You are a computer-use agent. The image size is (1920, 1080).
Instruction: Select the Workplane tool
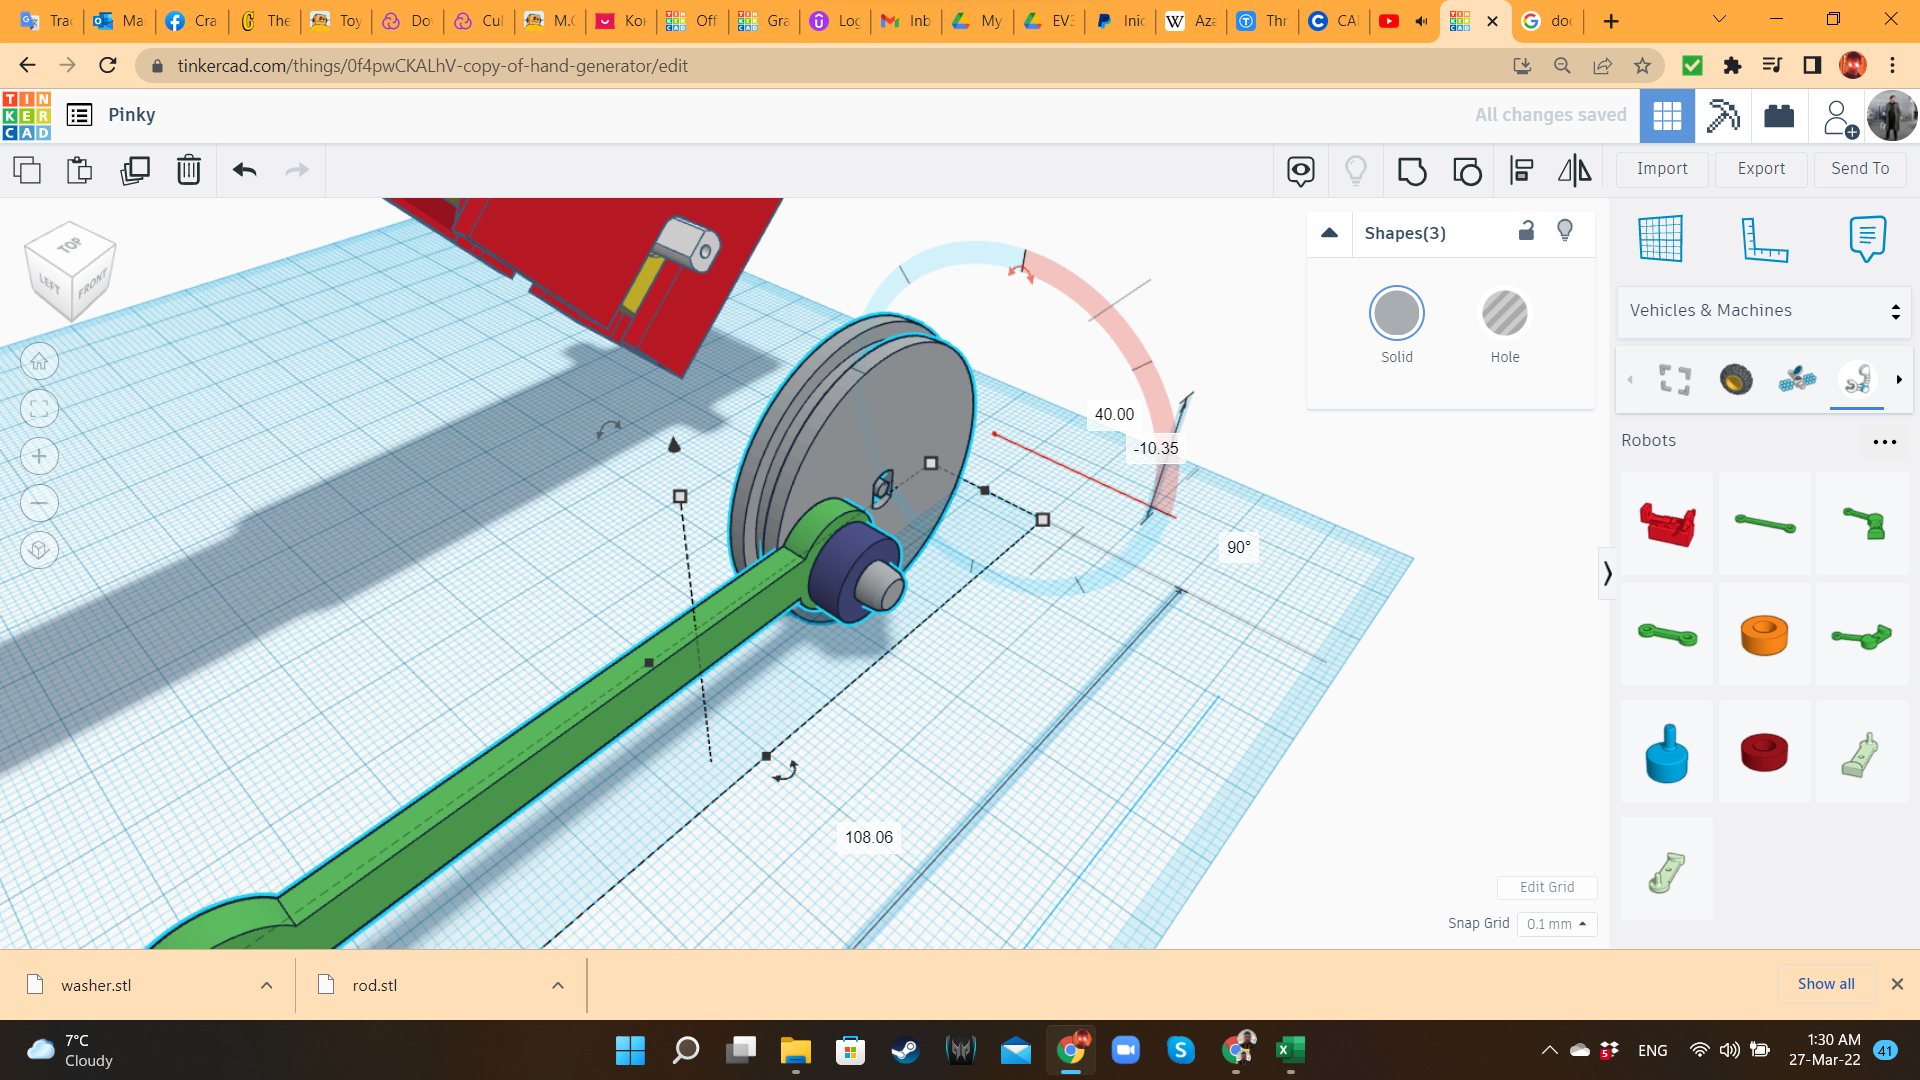coord(1660,239)
